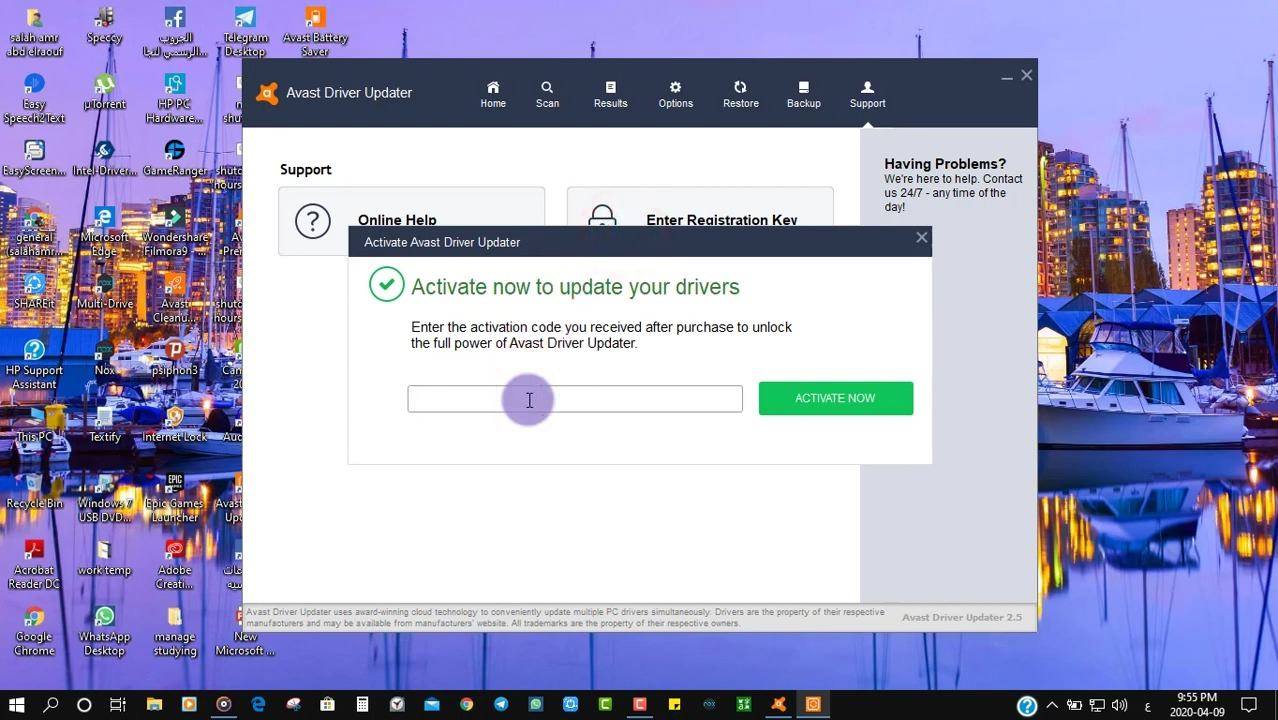This screenshot has height=720, width=1278.
Task: Open Multi-Drive desktop icon
Action: (x=104, y=292)
